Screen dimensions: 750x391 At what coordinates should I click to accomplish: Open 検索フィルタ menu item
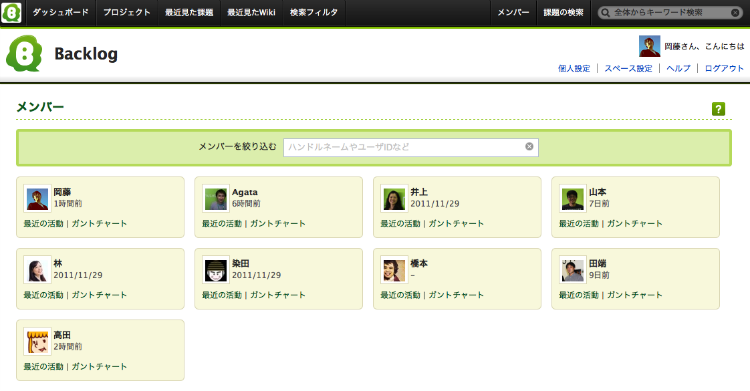(313, 12)
